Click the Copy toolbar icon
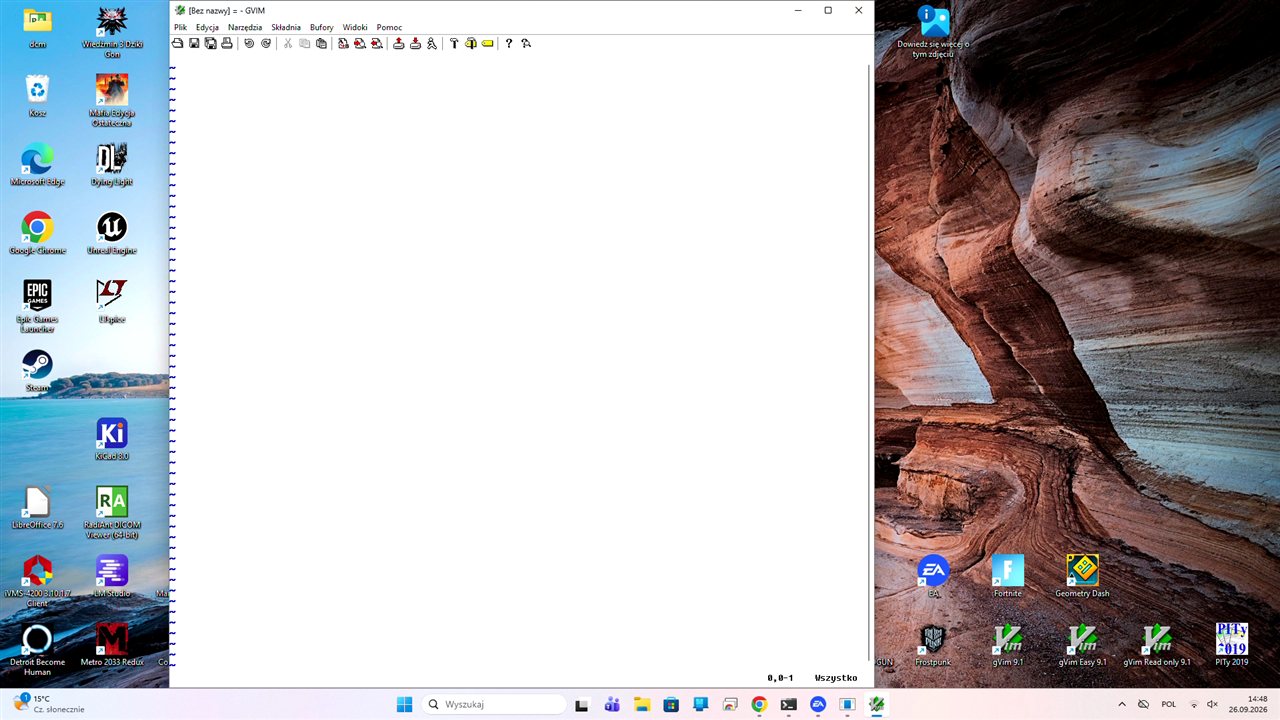 (x=304, y=43)
